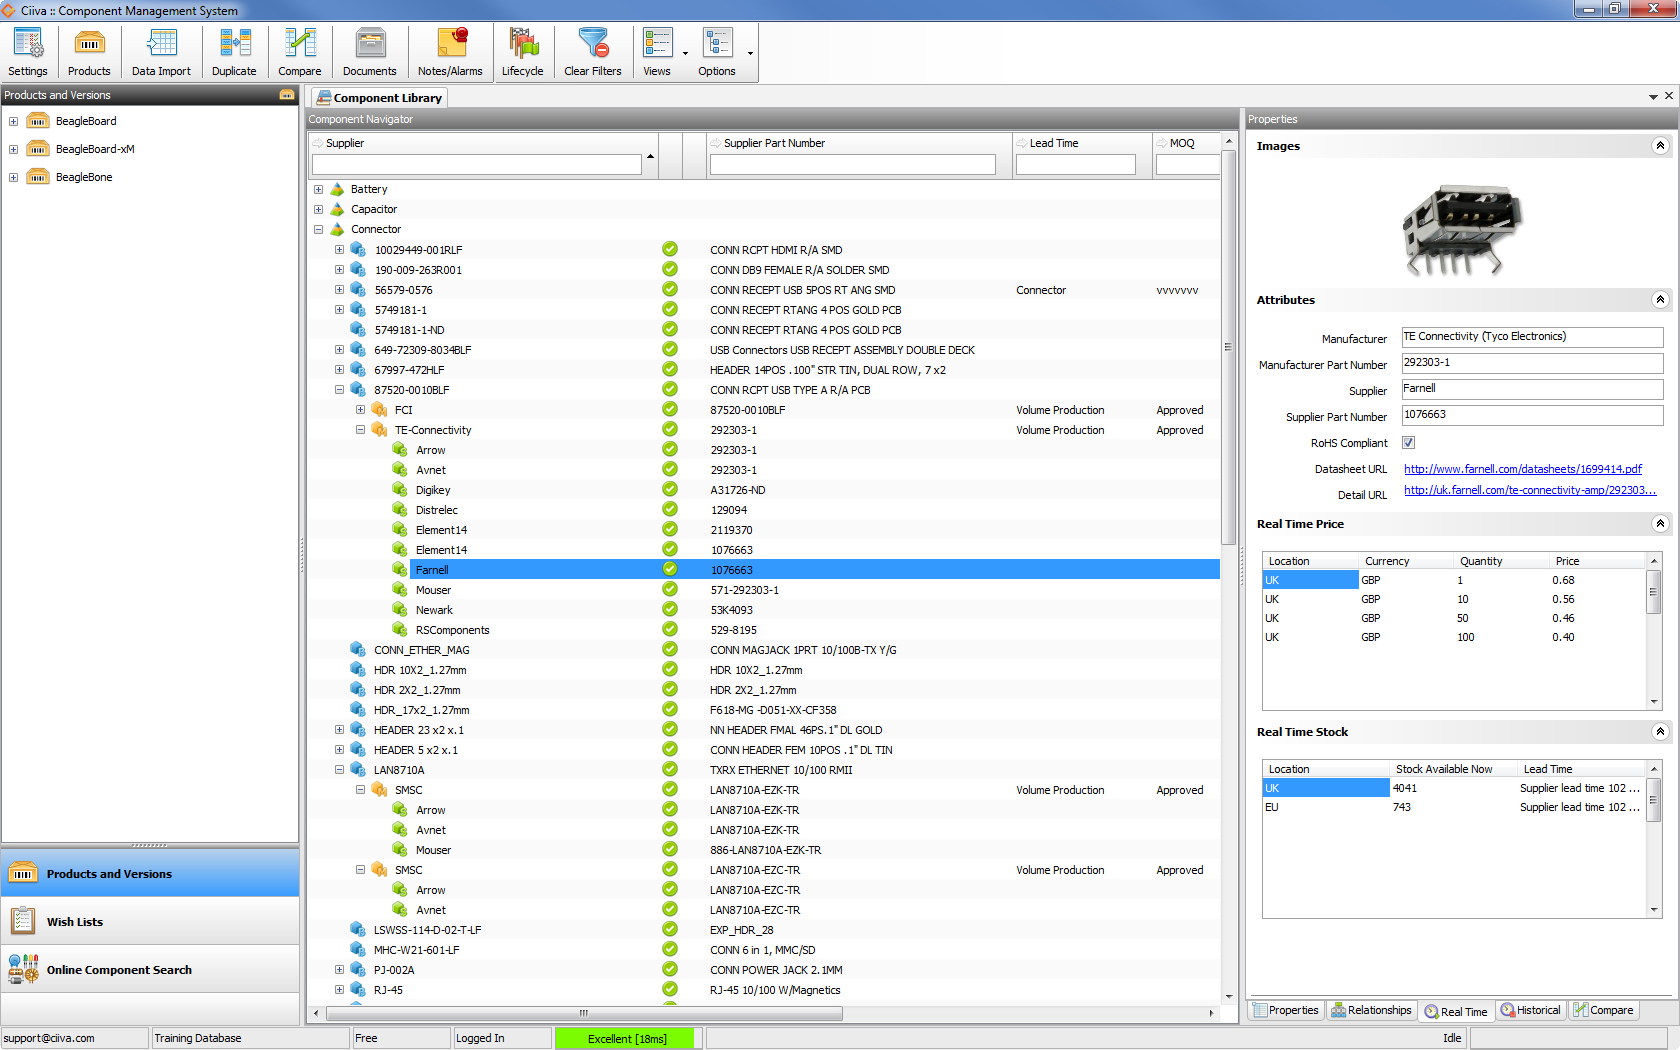Select the Duplicate tool in the toolbar
1680x1050 pixels.
click(234, 51)
